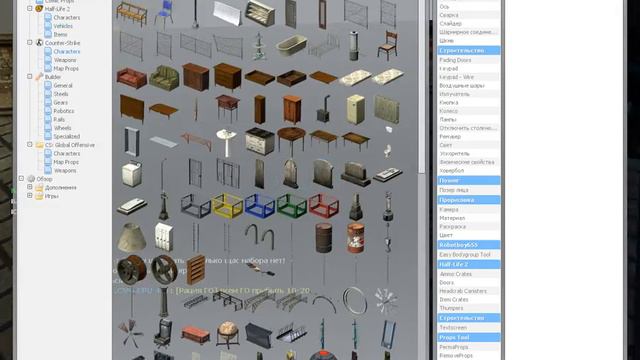Select the Easy Bodygroup Tool

[469, 255]
